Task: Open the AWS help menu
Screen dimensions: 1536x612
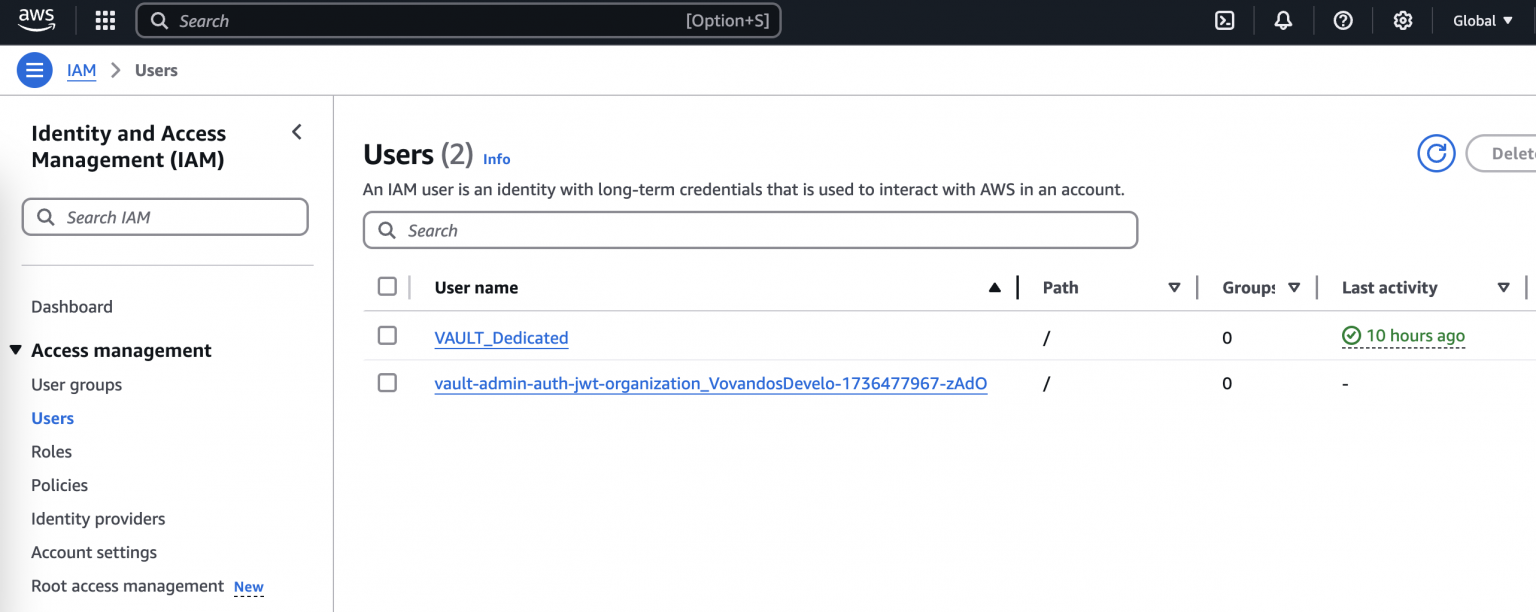Action: tap(1342, 20)
